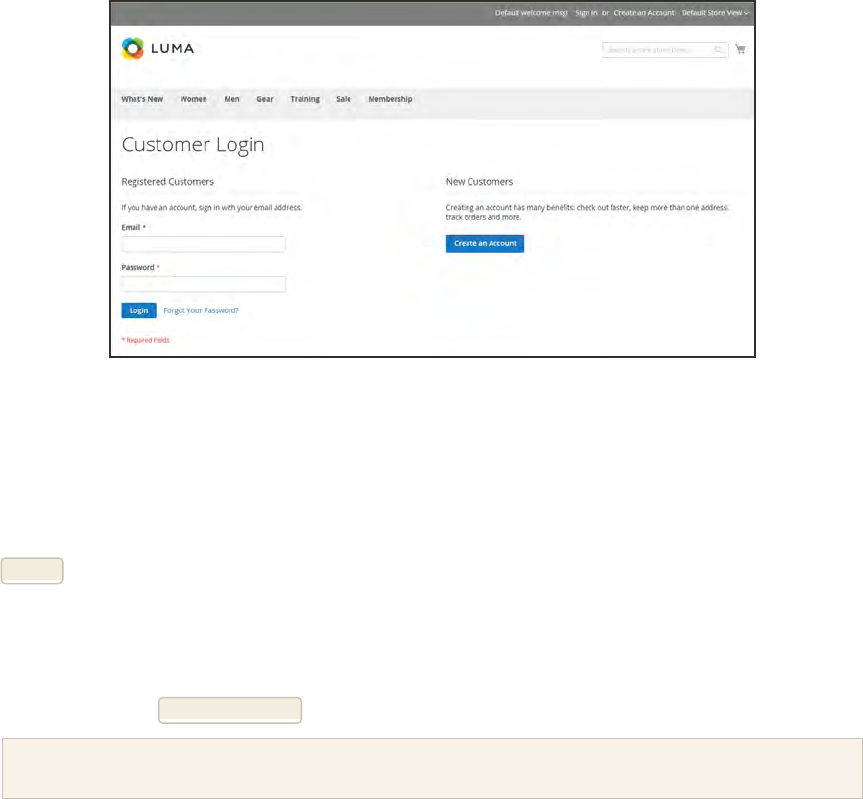The height and width of the screenshot is (799, 863).
Task: Open the Sale menu
Action: click(x=343, y=99)
